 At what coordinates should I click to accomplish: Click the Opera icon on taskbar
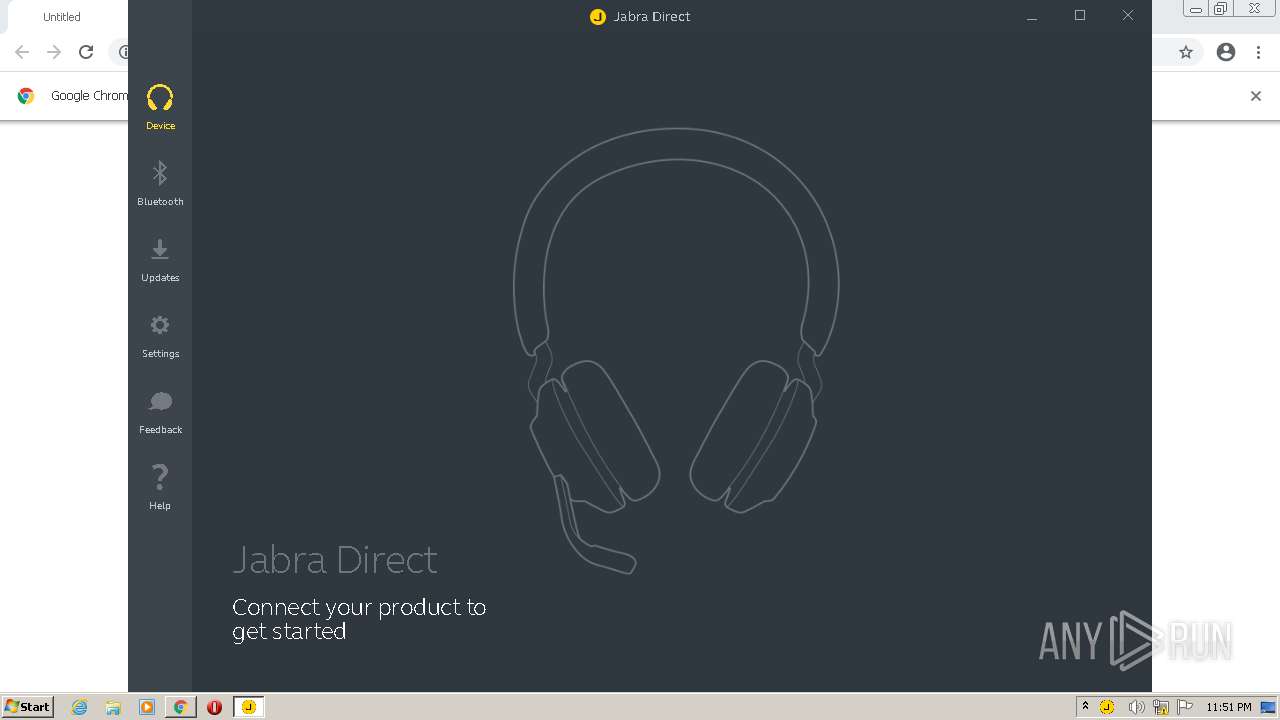(x=214, y=707)
